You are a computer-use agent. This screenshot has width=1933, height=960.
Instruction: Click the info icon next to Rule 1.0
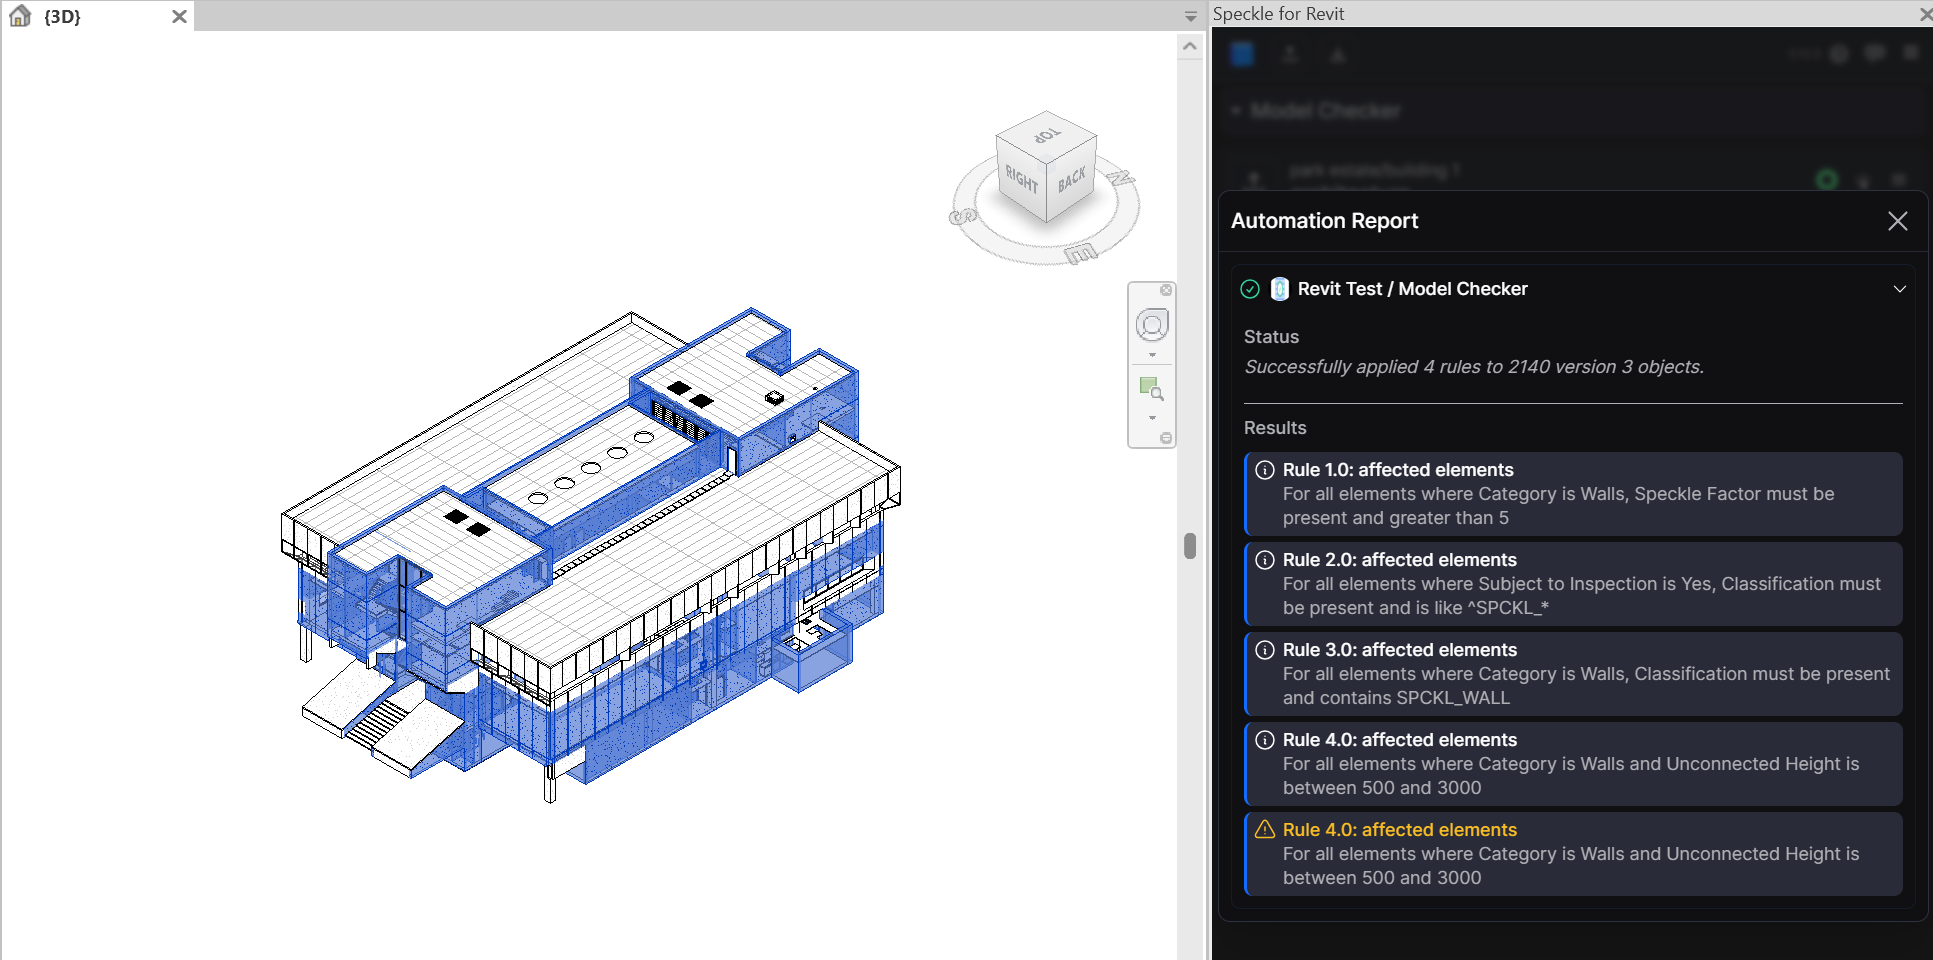1265,470
